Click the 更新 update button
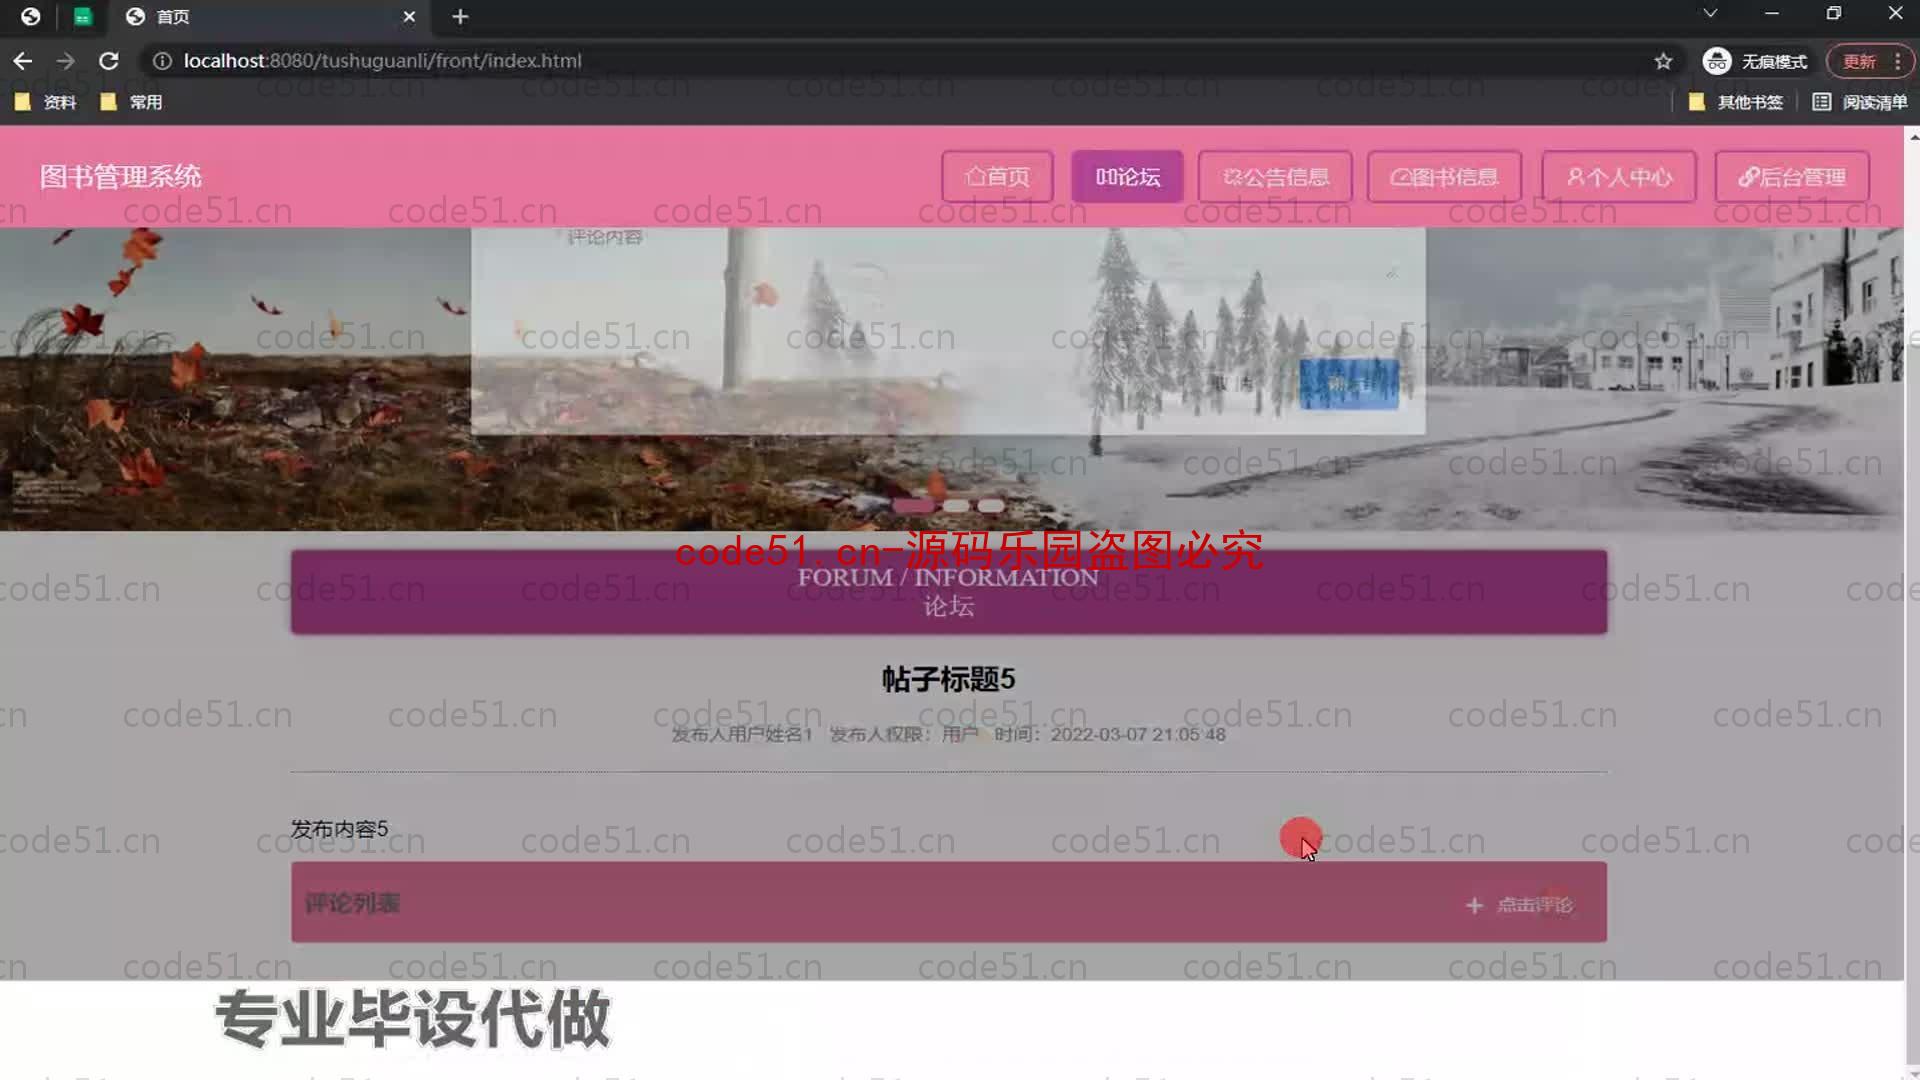This screenshot has height=1080, width=1920. [x=1859, y=61]
